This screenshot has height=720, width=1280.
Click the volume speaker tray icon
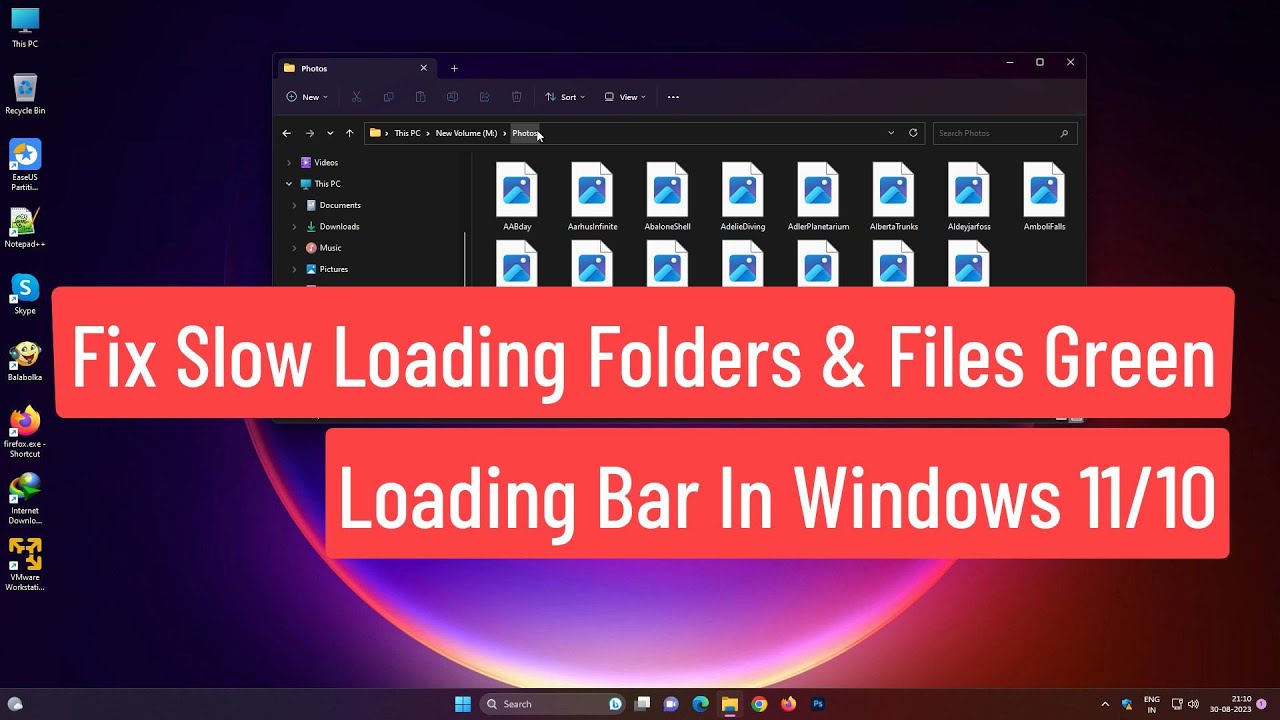(x=1193, y=704)
